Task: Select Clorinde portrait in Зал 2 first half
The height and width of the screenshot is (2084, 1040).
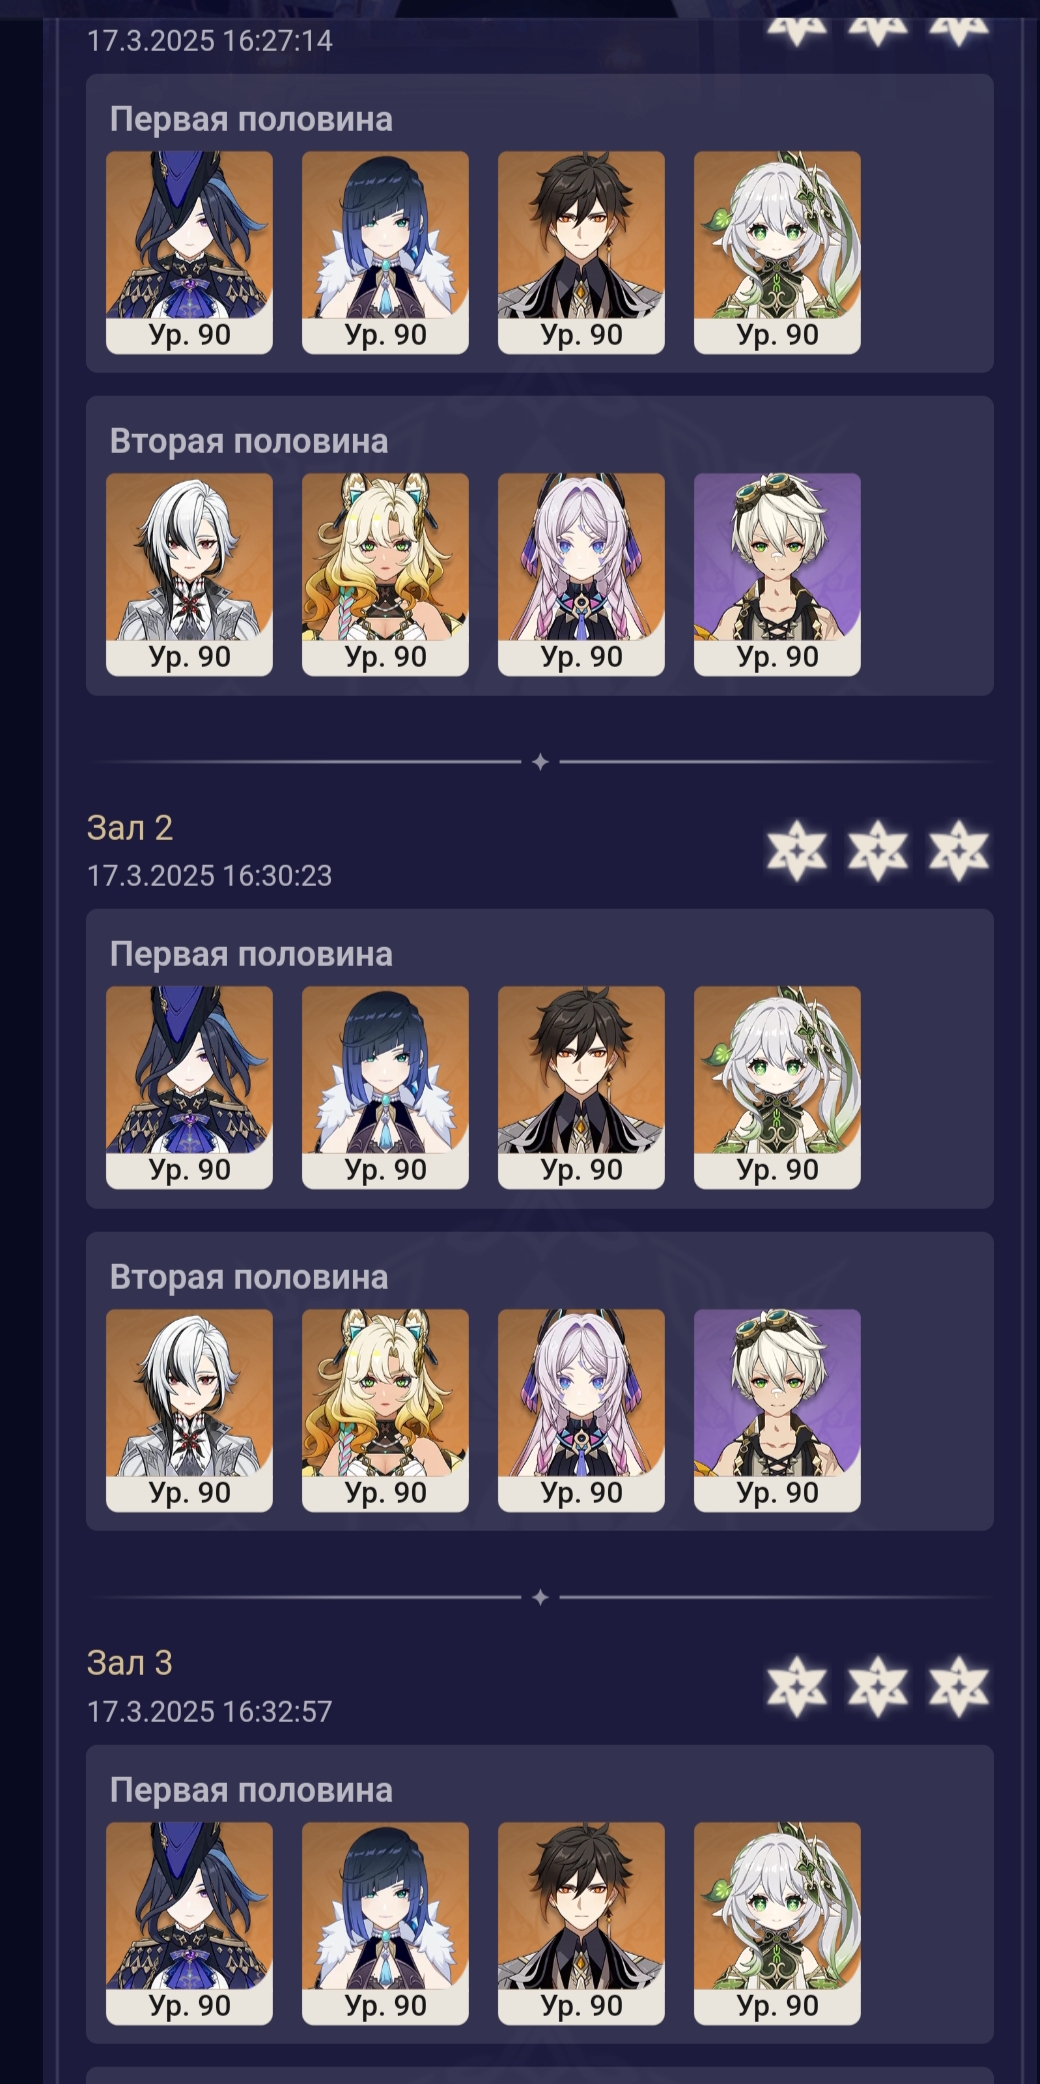Action: [x=189, y=1087]
